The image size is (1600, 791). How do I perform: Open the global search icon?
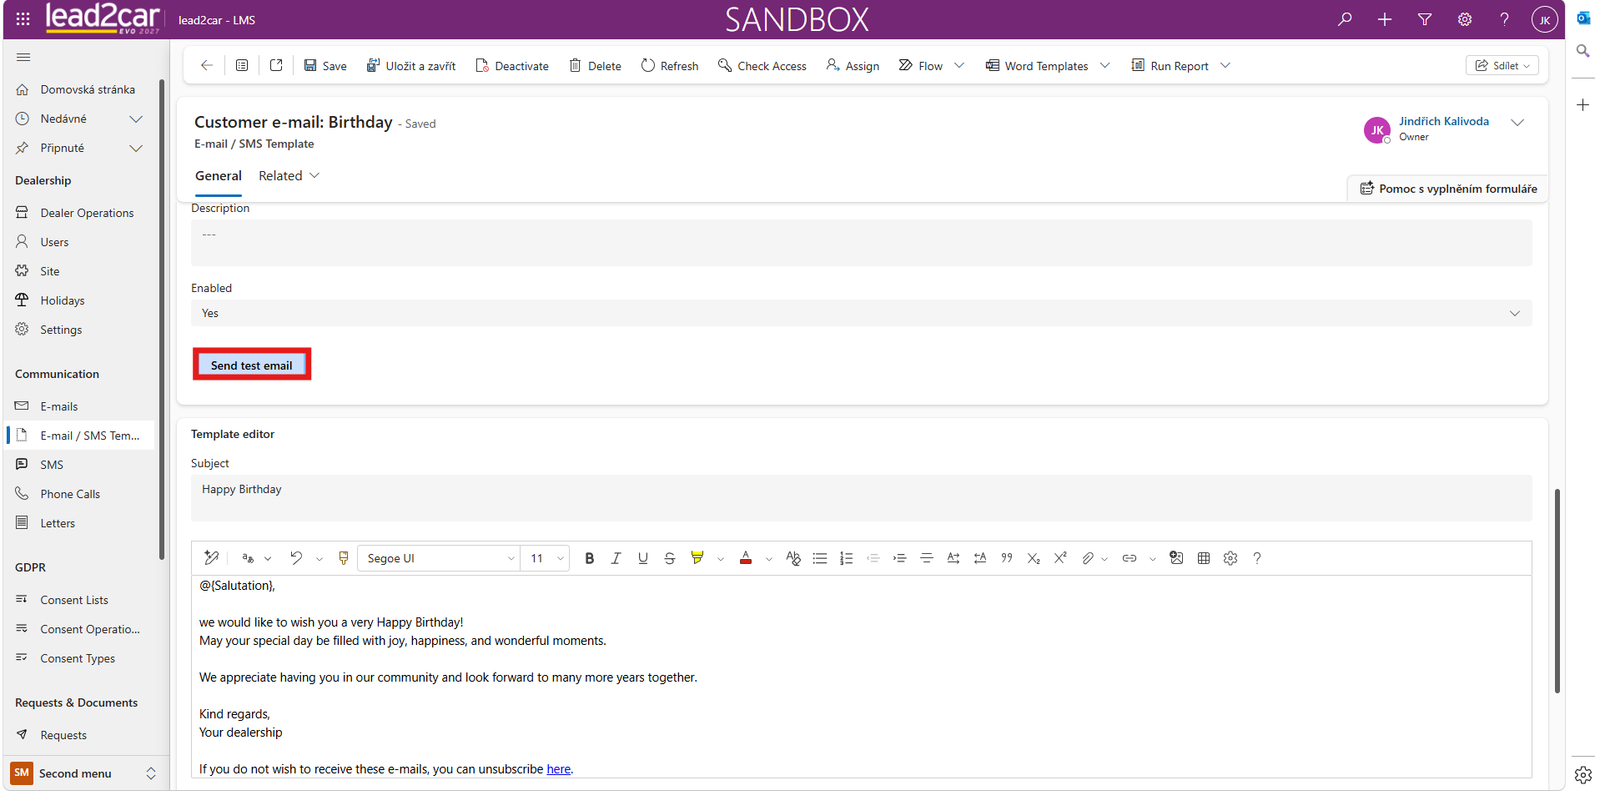click(1345, 19)
